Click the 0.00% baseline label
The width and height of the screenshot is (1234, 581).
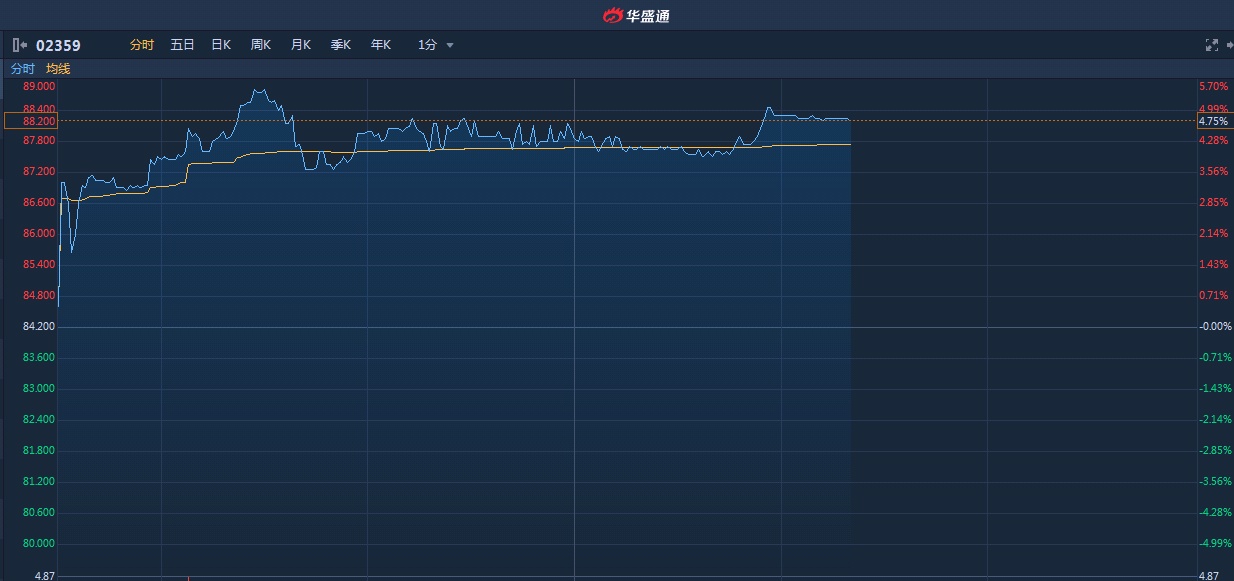pos(1215,327)
